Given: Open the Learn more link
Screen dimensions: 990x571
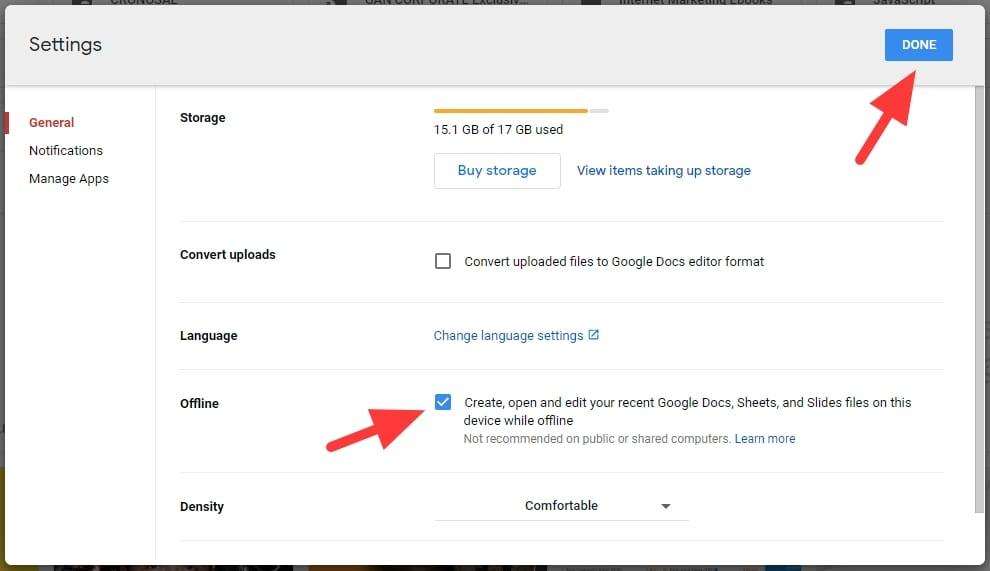Looking at the screenshot, I should (x=765, y=438).
